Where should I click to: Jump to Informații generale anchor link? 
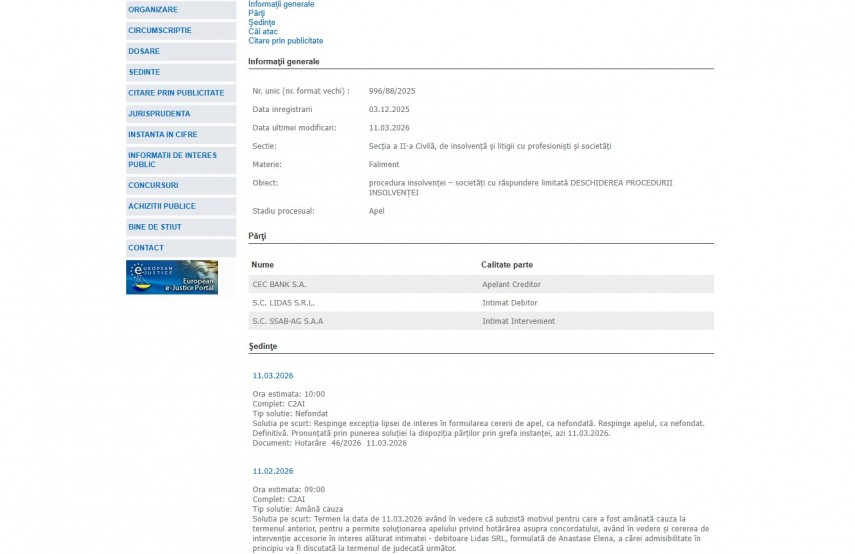point(281,5)
